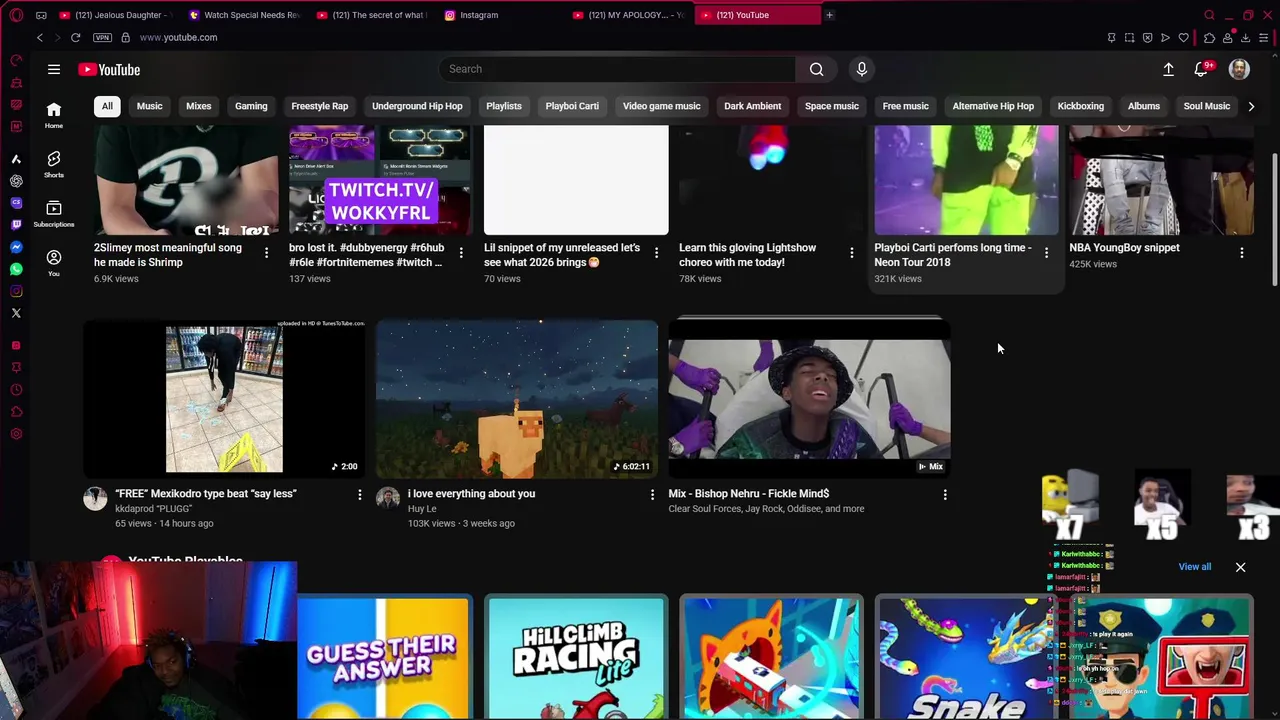Select the Freestyle Rap filter chip
This screenshot has width=1280, height=720.
point(320,106)
